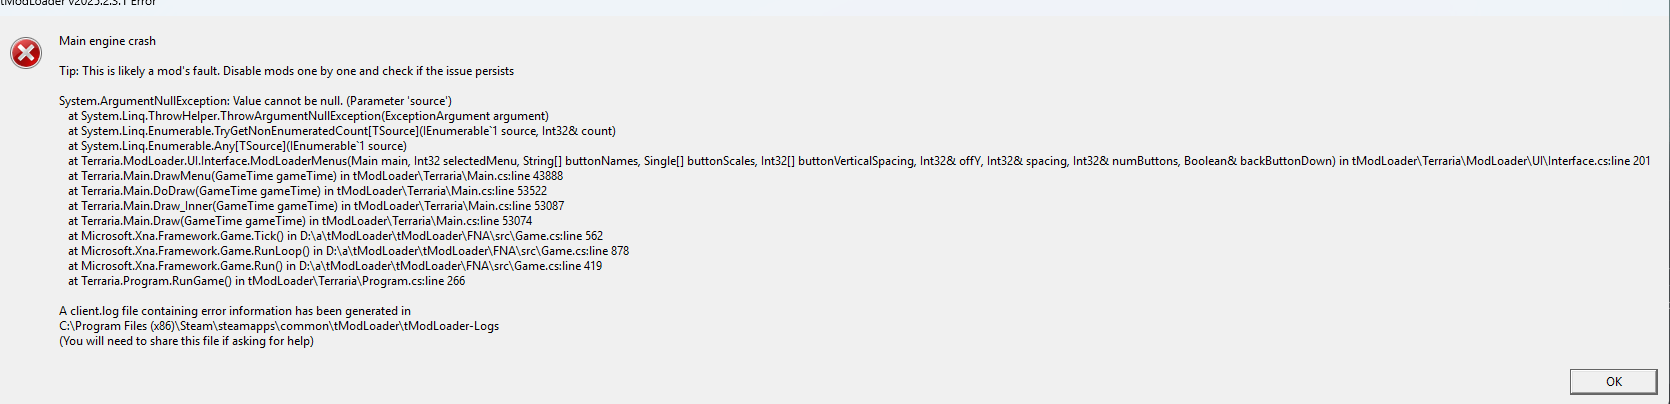This screenshot has height=404, width=1670.
Task: Click the Game.RunLoop line 878 entry
Action: 348,251
